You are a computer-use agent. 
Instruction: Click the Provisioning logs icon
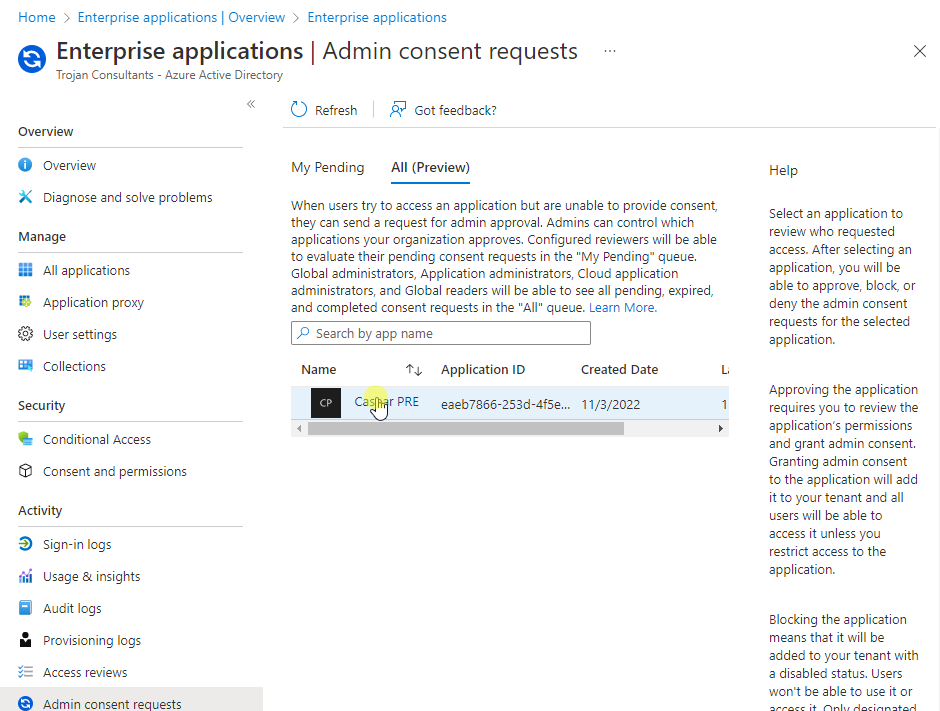pyautogui.click(x=25, y=640)
